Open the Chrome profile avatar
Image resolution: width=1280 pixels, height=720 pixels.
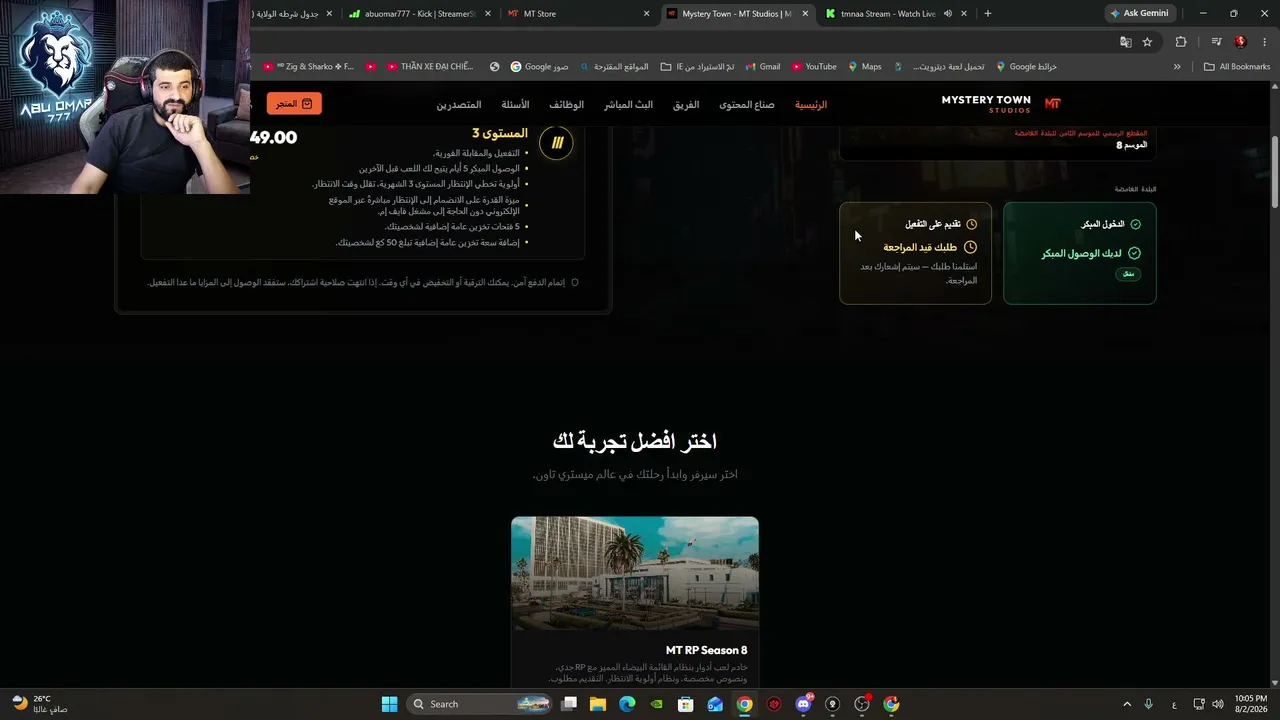(1240, 42)
